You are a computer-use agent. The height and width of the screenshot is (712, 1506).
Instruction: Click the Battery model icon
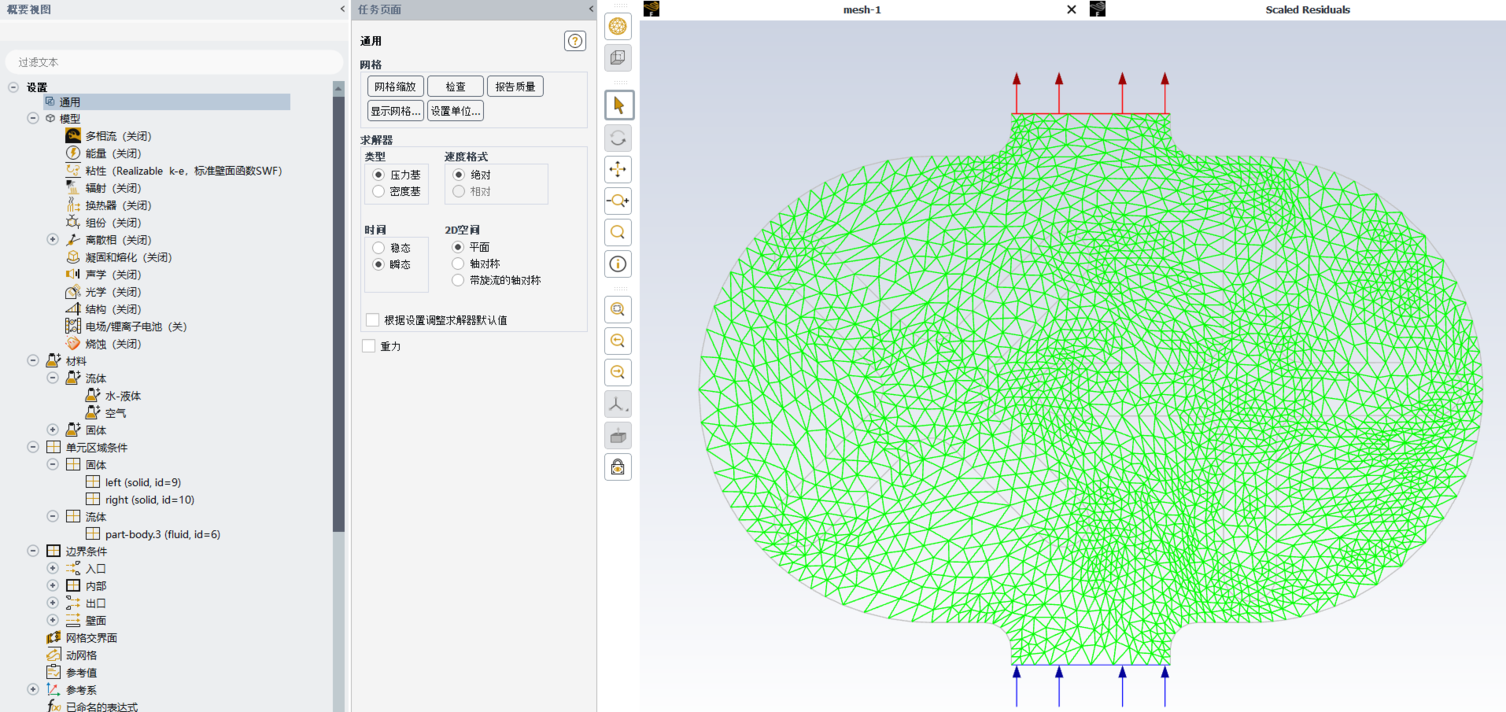(73, 326)
